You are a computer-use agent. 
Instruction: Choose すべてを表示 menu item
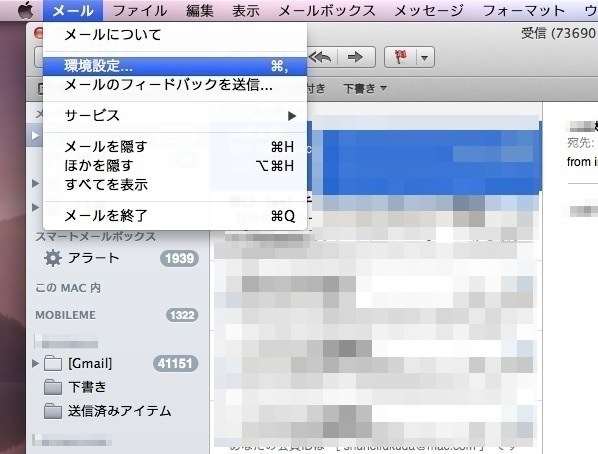pyautogui.click(x=175, y=185)
